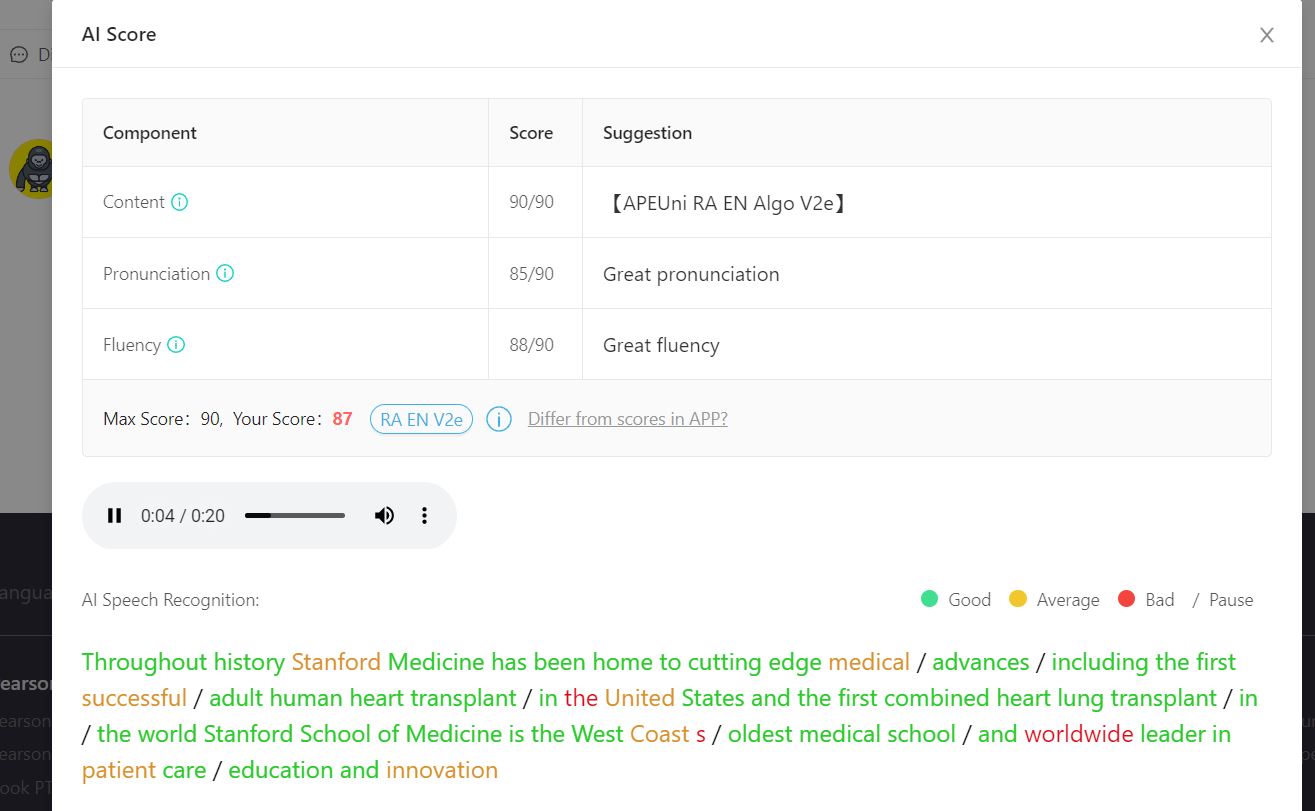Click the RA EN V2e badge
Screen dimensions: 1315x811
coord(421,419)
